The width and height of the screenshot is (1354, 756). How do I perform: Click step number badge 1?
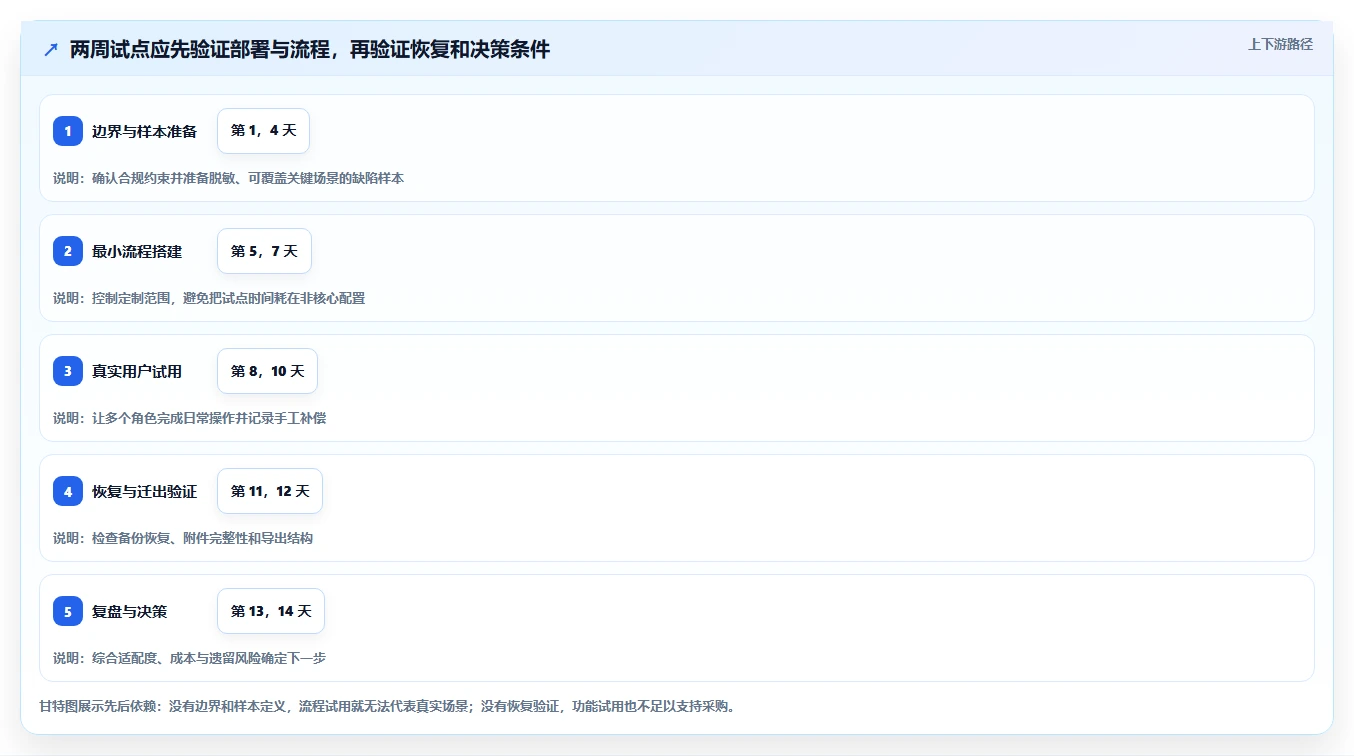coord(68,131)
